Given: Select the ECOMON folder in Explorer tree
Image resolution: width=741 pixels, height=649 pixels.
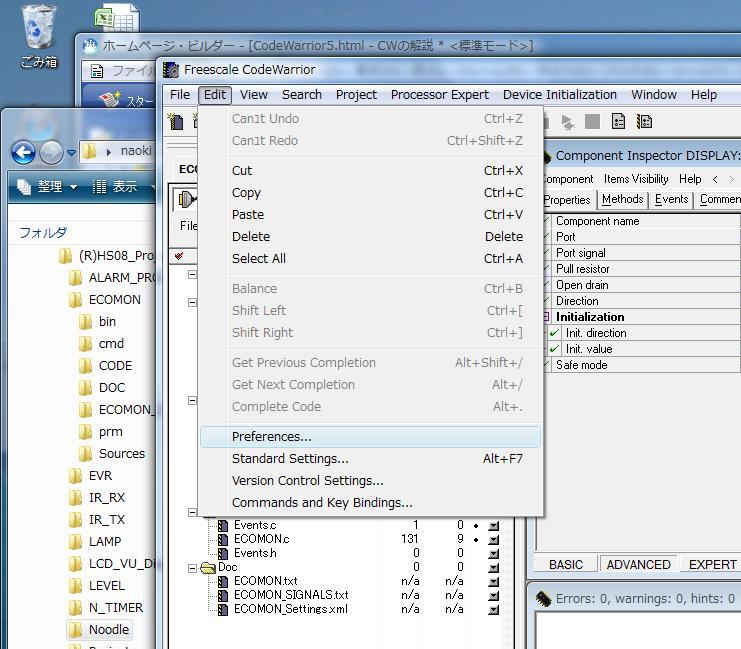Looking at the screenshot, I should (x=114, y=300).
